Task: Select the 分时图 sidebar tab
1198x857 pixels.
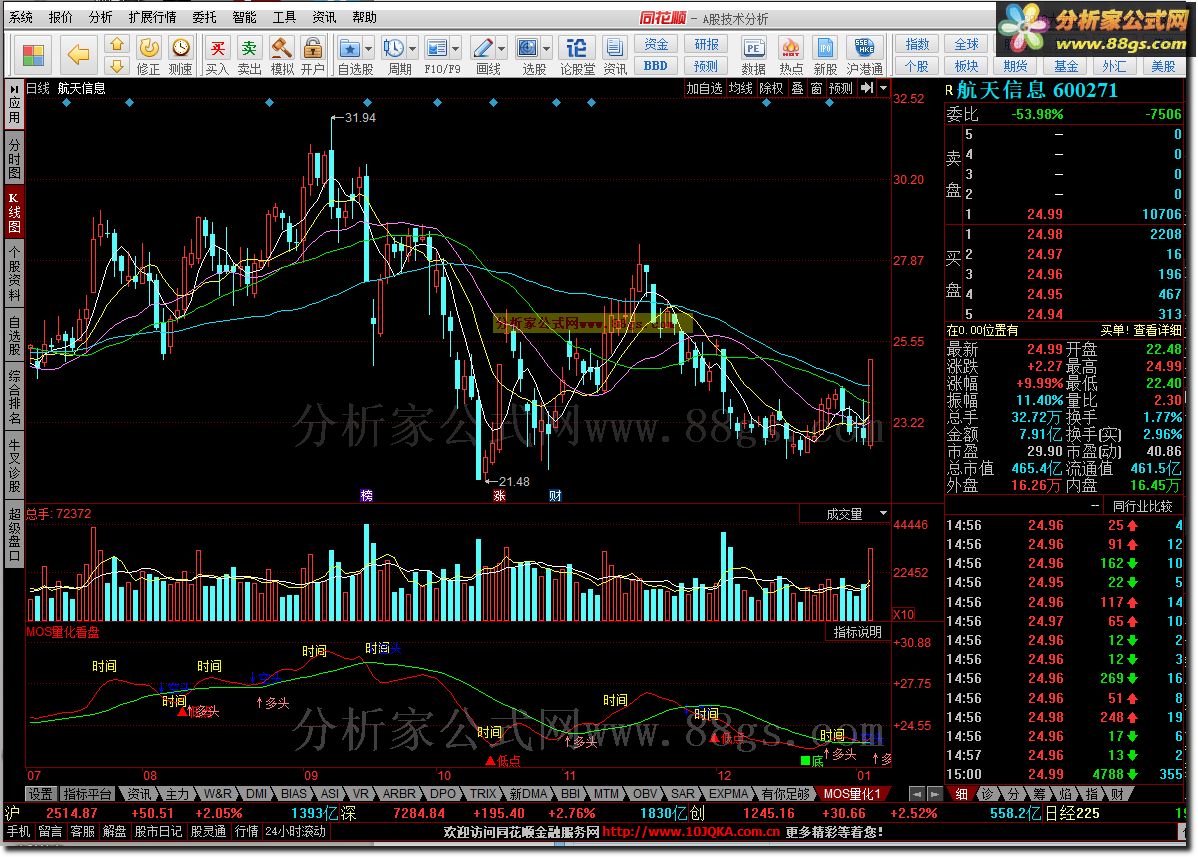Action: coord(15,159)
